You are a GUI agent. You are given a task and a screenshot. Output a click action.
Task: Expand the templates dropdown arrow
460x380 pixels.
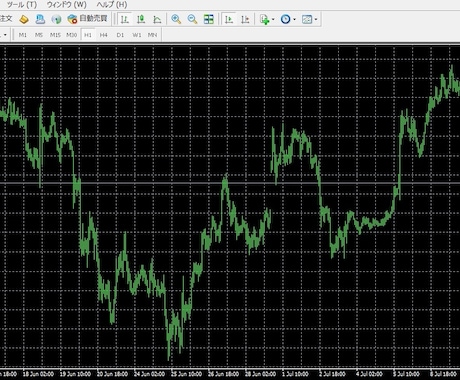316,19
